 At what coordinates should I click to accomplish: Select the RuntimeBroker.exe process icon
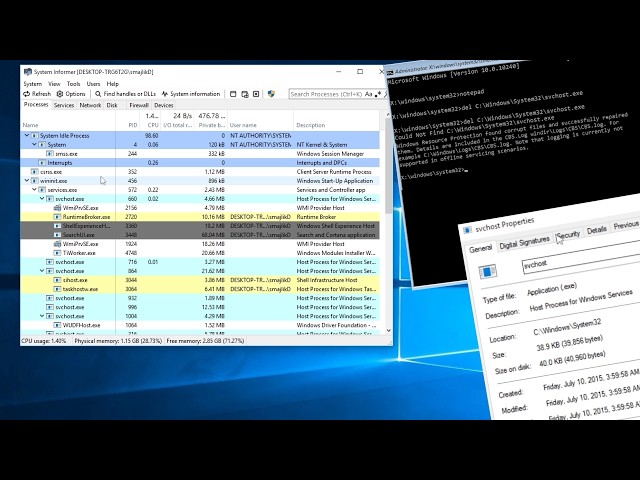(x=58, y=217)
